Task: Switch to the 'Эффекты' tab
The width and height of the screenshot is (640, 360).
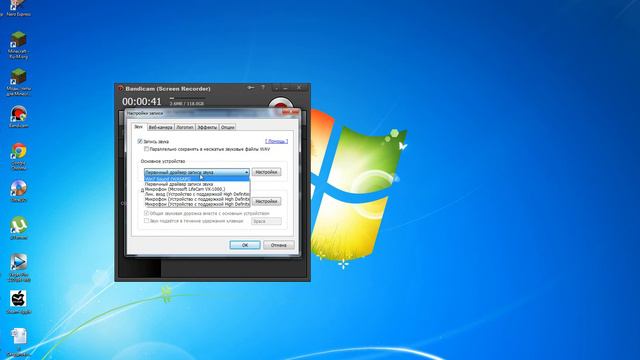Action: 207,127
